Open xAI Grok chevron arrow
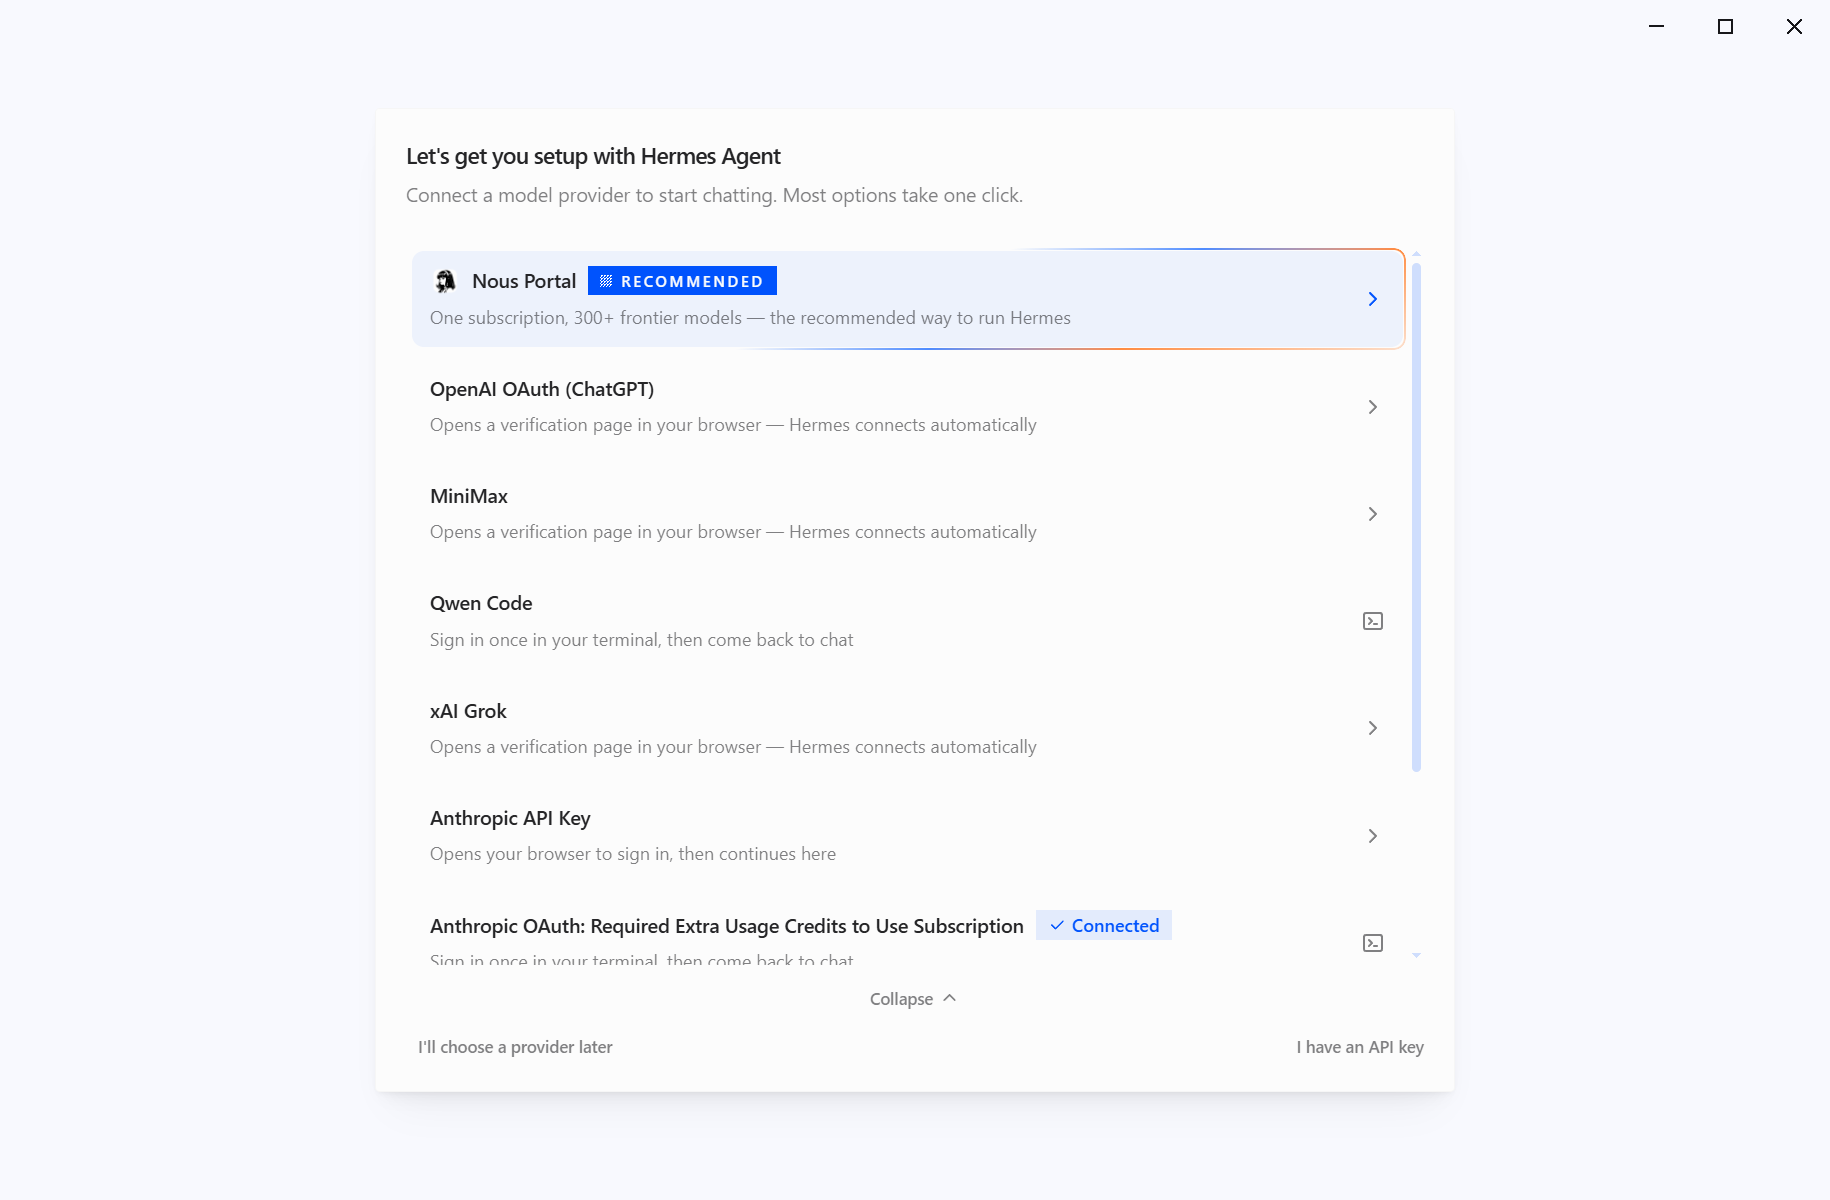Image resolution: width=1830 pixels, height=1200 pixels. (x=1373, y=728)
